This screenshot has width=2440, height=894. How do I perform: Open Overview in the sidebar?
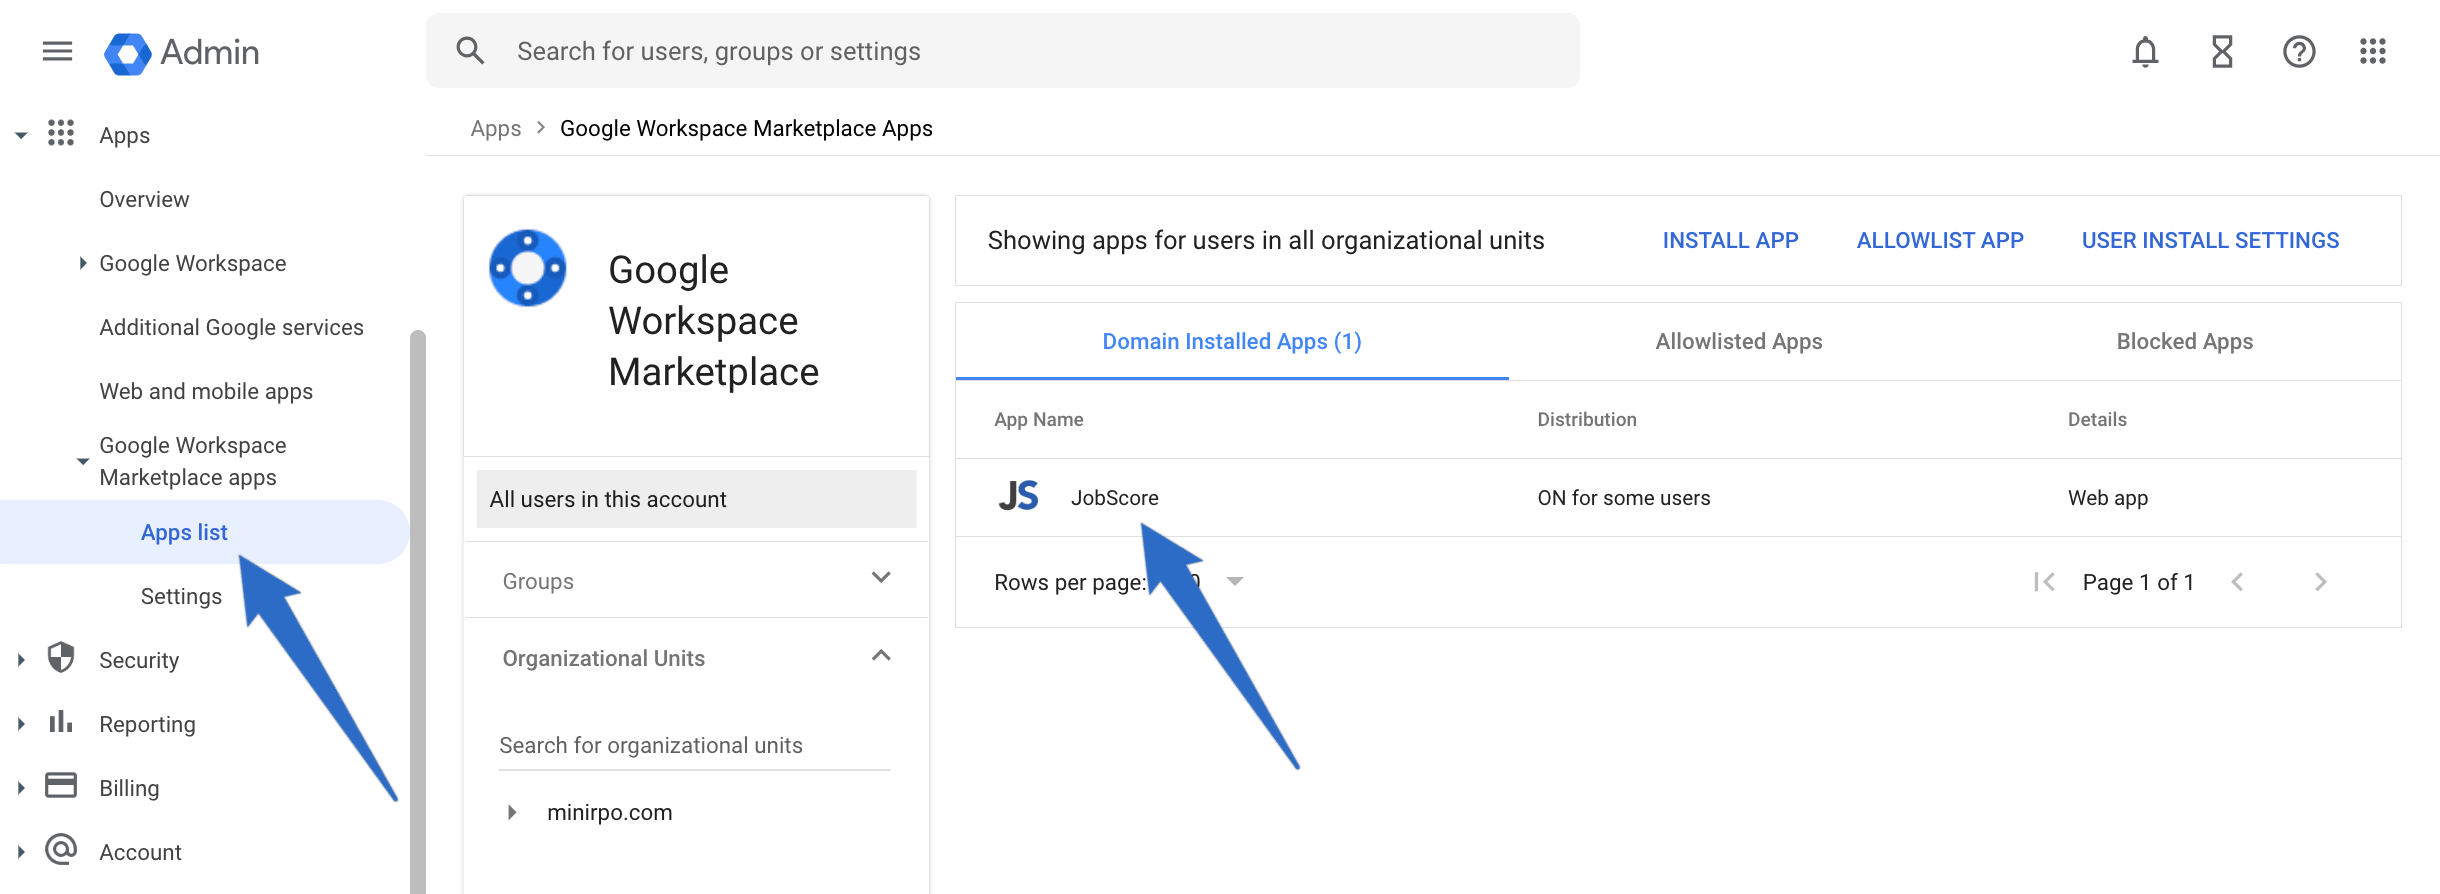click(144, 199)
